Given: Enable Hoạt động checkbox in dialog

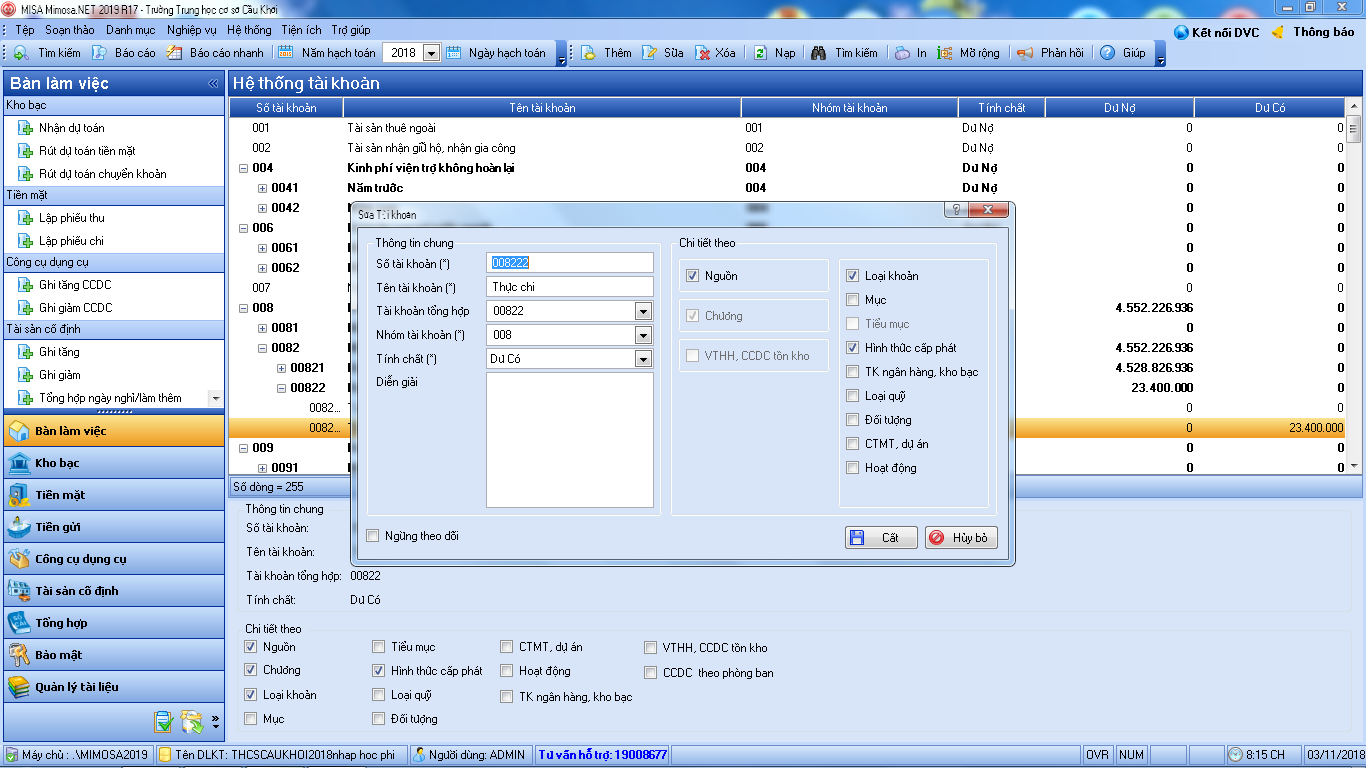Looking at the screenshot, I should pyautogui.click(x=852, y=468).
